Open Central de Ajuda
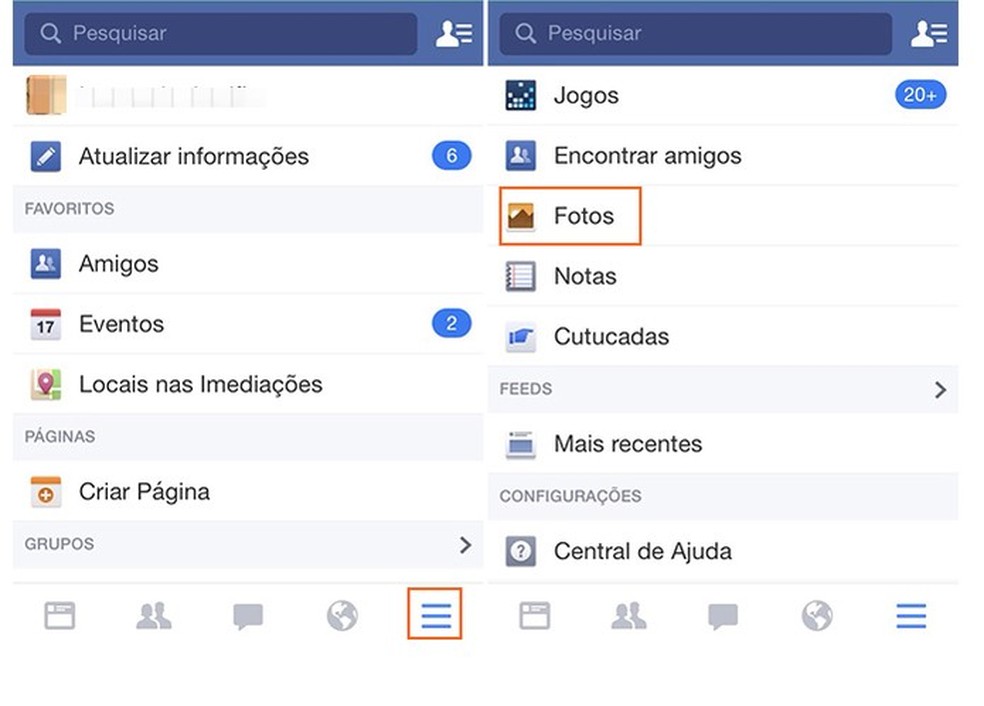The width and height of the screenshot is (984, 706). click(x=643, y=551)
